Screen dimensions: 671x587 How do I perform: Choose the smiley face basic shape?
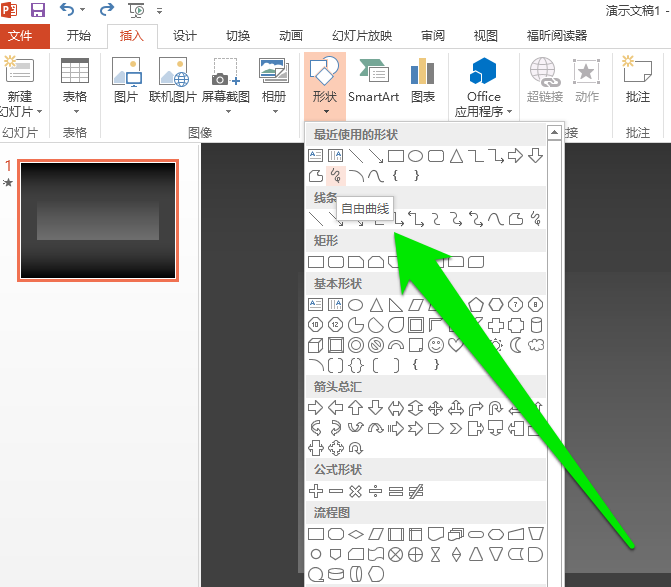click(x=436, y=345)
